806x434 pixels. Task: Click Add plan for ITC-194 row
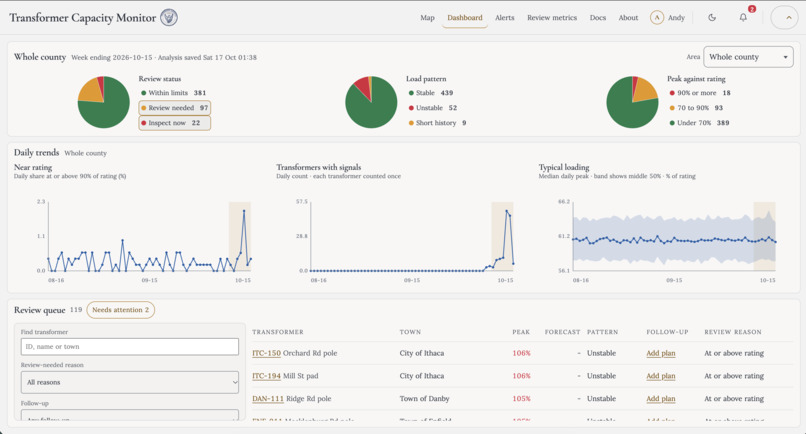tap(661, 376)
